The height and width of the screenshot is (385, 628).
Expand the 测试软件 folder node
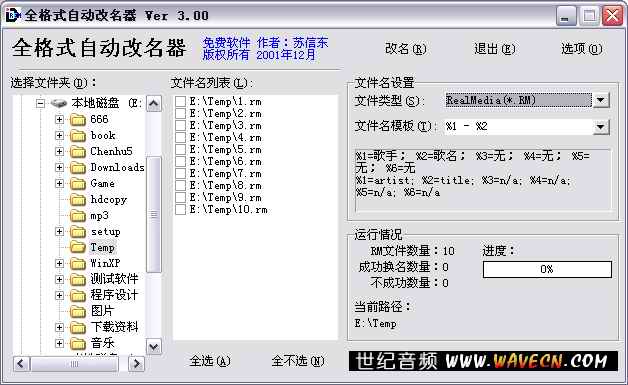59,279
